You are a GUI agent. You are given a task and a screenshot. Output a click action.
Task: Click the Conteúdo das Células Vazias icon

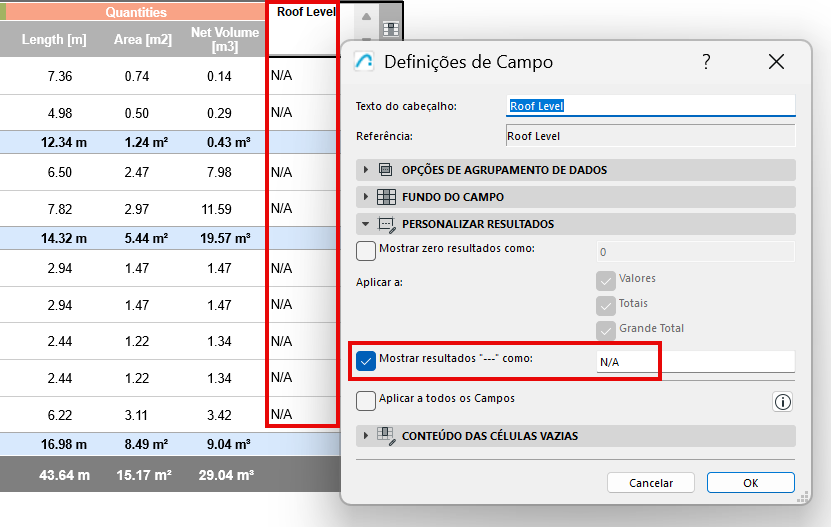(386, 436)
